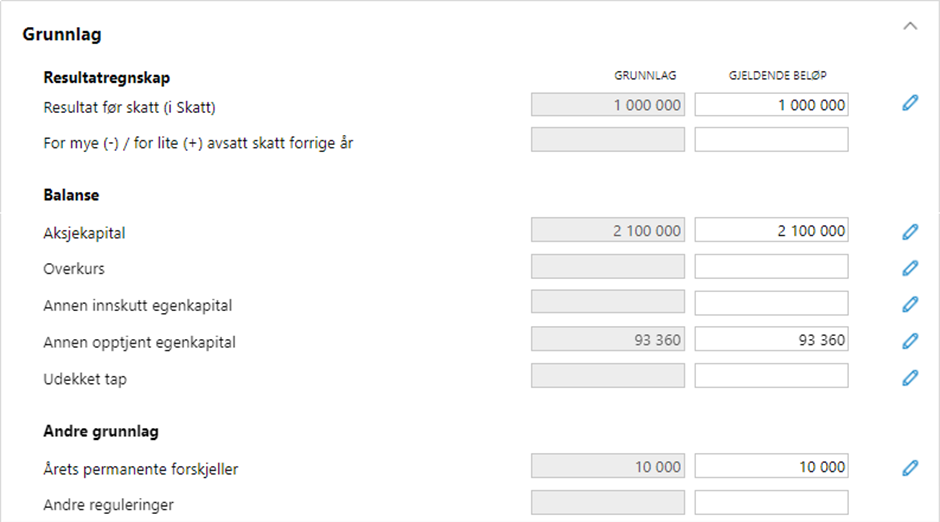
Task: Open the pencil editor for Overkurs
Action: click(x=910, y=268)
